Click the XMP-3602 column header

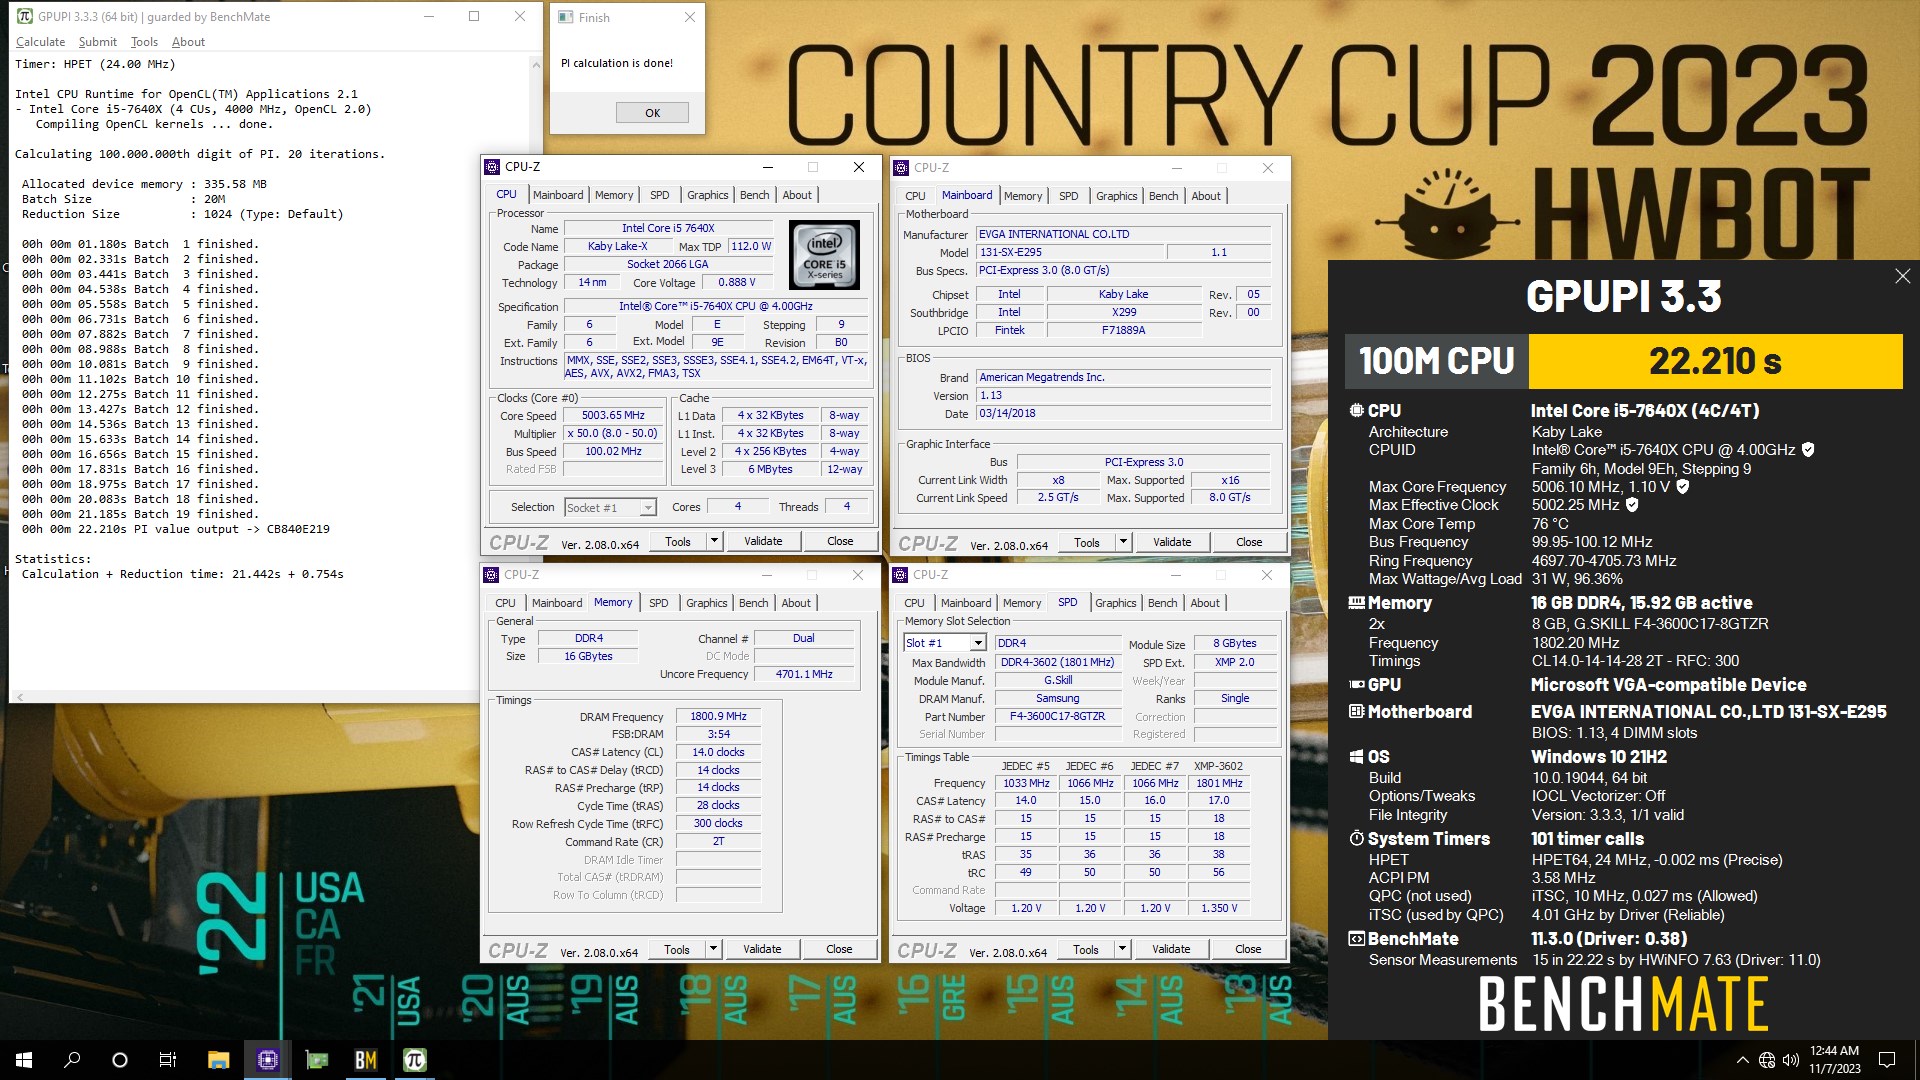click(x=1218, y=766)
